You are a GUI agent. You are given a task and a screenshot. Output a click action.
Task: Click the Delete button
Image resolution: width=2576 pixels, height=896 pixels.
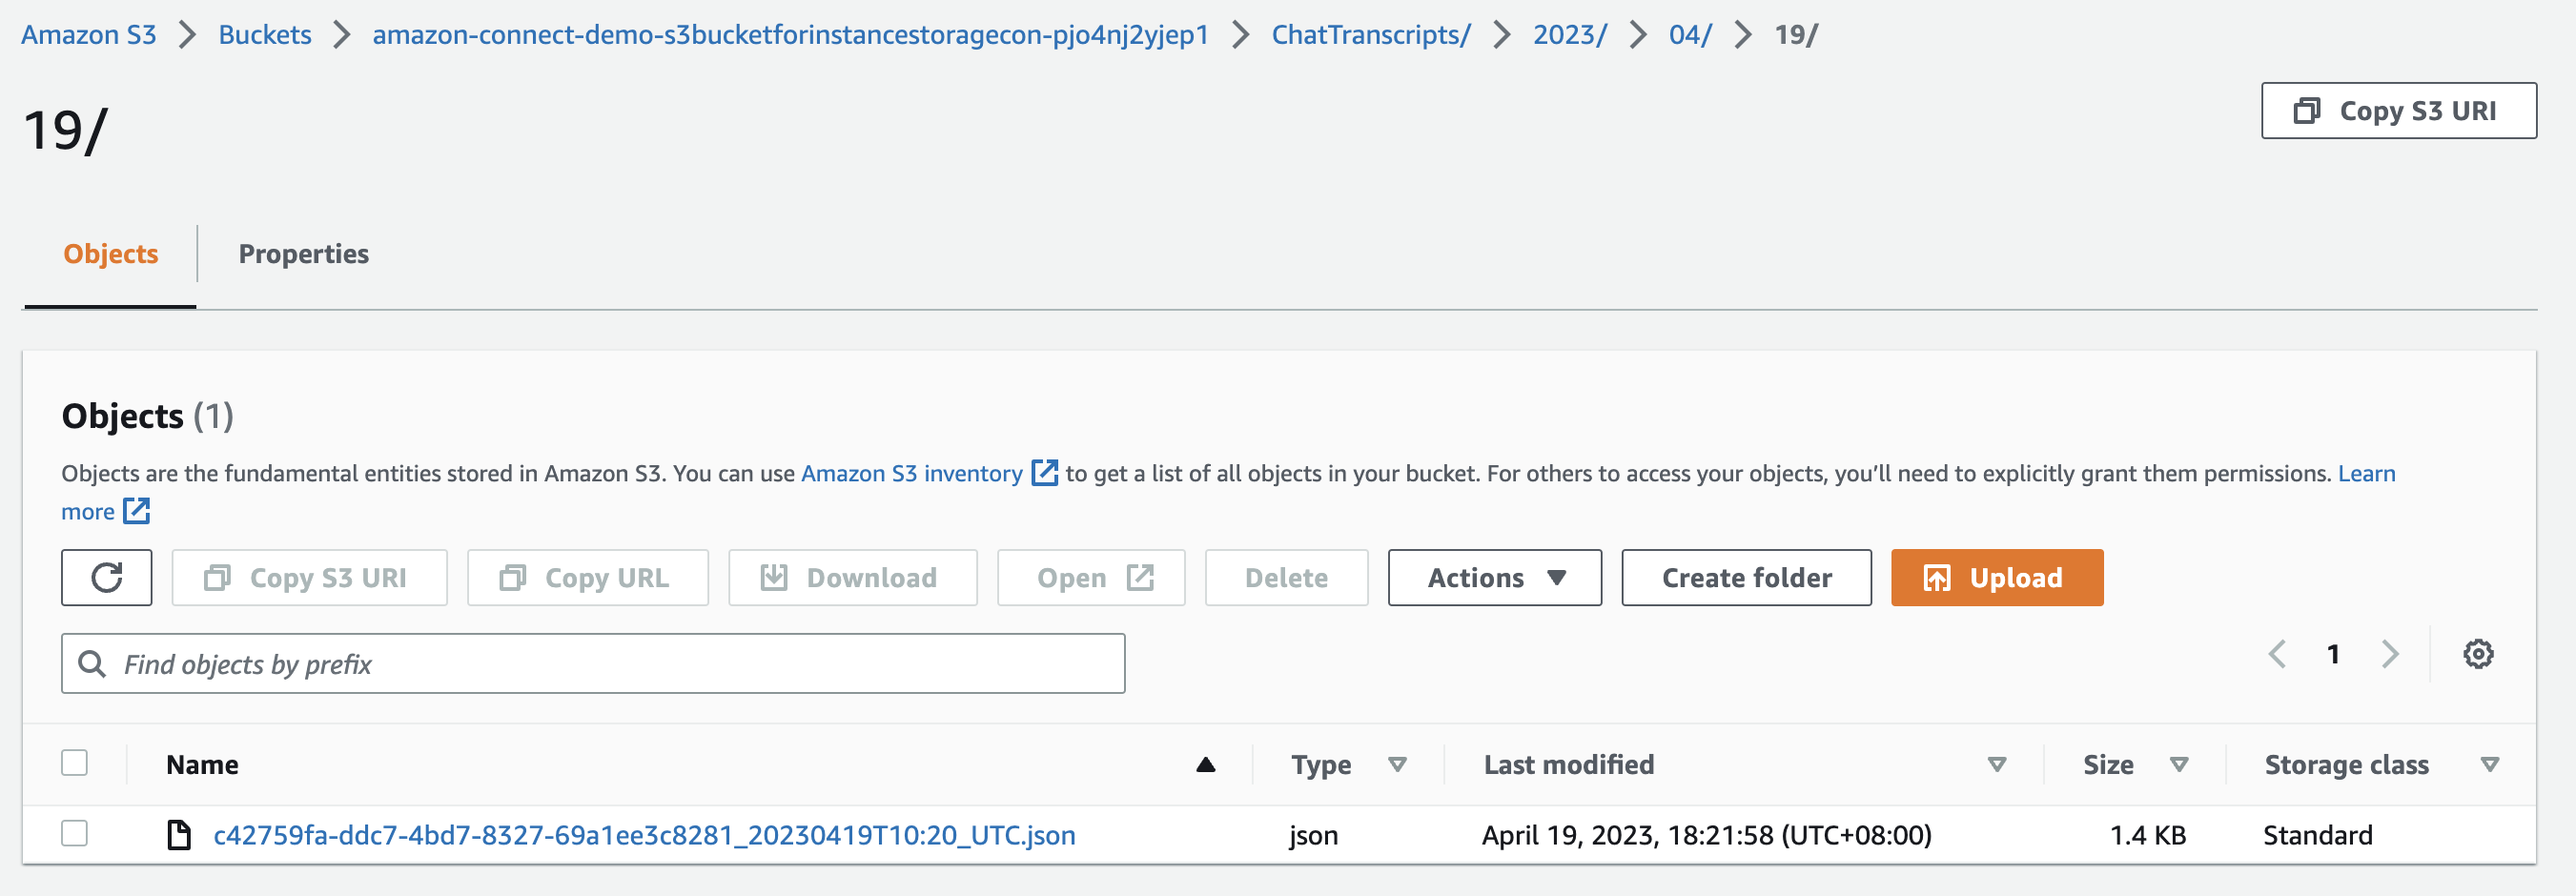pos(1286,577)
